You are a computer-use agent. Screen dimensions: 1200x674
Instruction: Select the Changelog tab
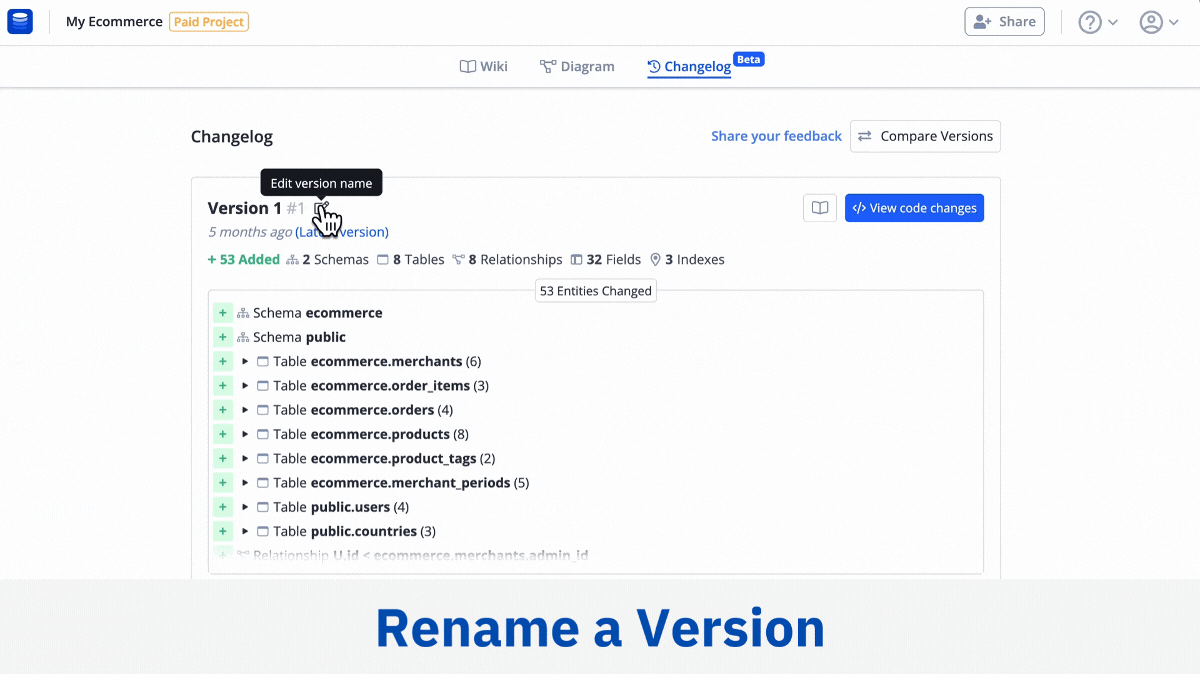[x=689, y=67]
